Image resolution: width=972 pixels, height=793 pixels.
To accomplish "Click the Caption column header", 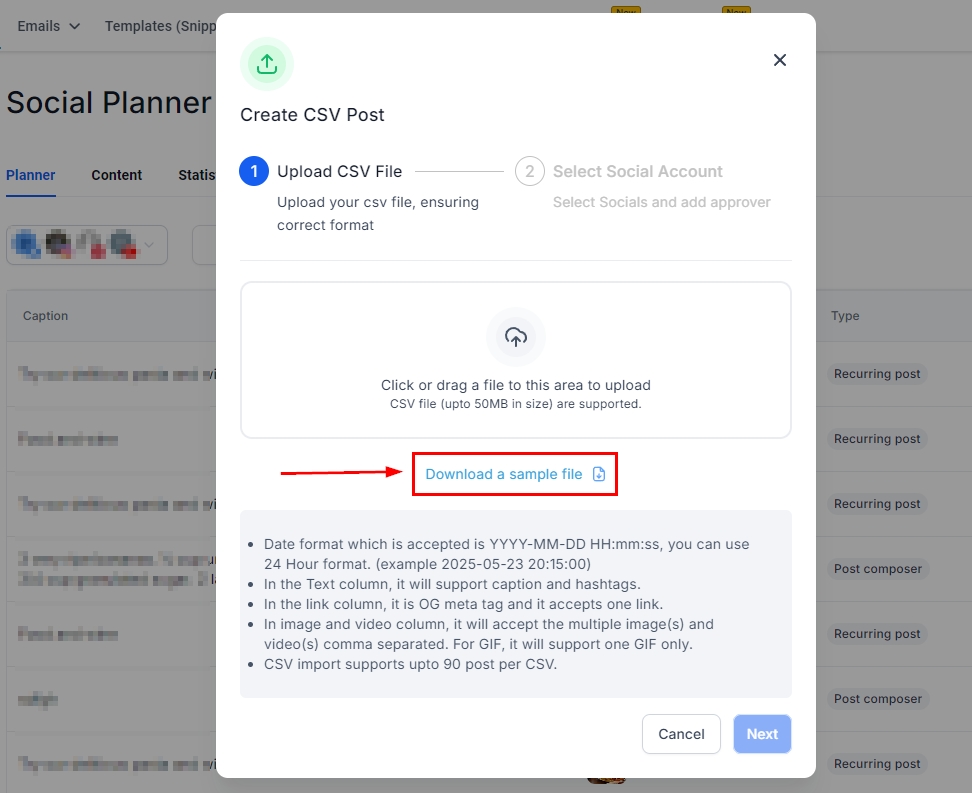I will point(45,316).
